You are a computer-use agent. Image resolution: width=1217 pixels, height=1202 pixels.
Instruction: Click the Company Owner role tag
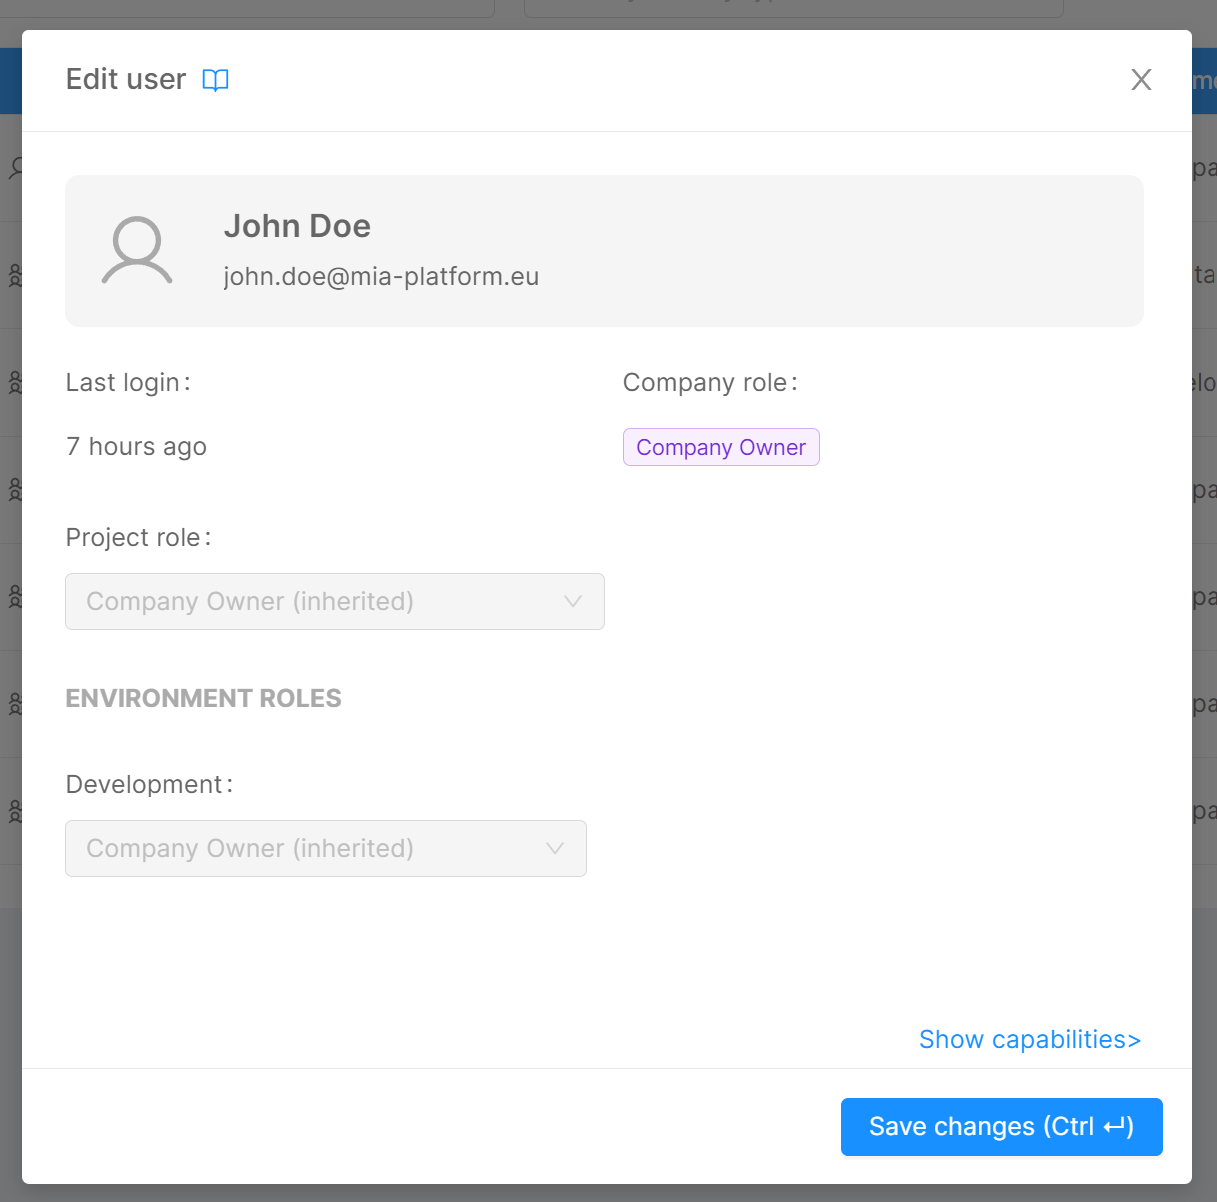720,448
